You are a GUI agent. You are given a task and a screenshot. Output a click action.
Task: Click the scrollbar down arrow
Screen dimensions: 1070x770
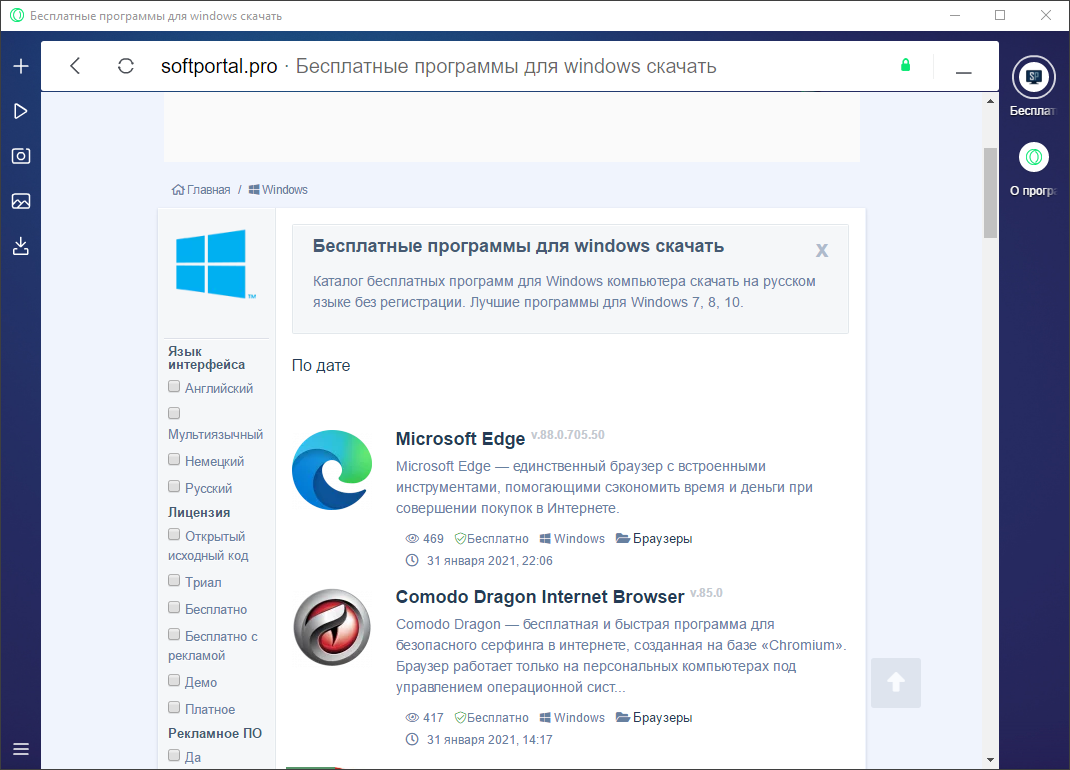[x=990, y=760]
